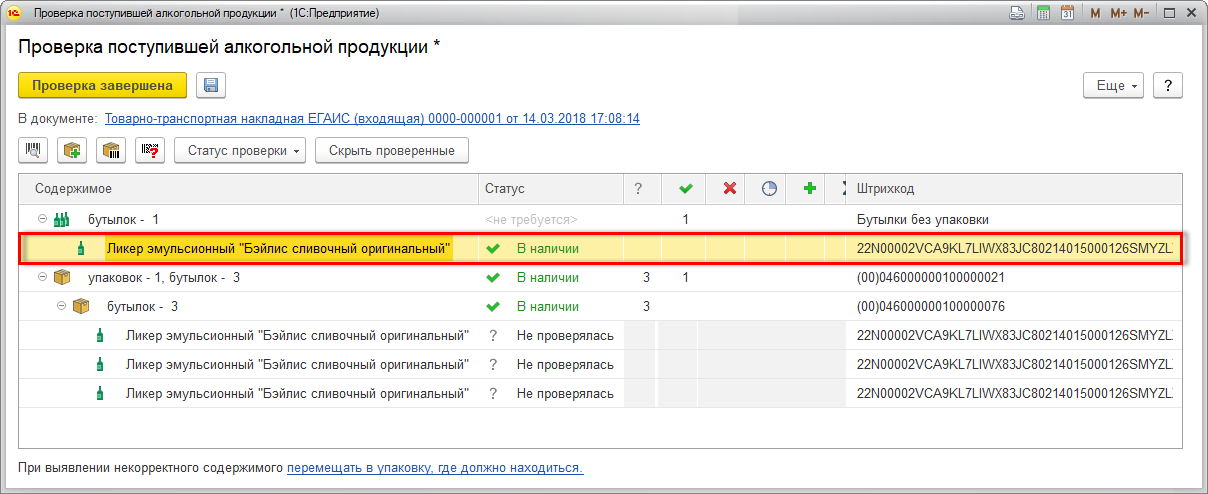Click the page heading 'Проверка поступившей алкогольной продукции *'
The width and height of the screenshot is (1208, 494).
230,47
